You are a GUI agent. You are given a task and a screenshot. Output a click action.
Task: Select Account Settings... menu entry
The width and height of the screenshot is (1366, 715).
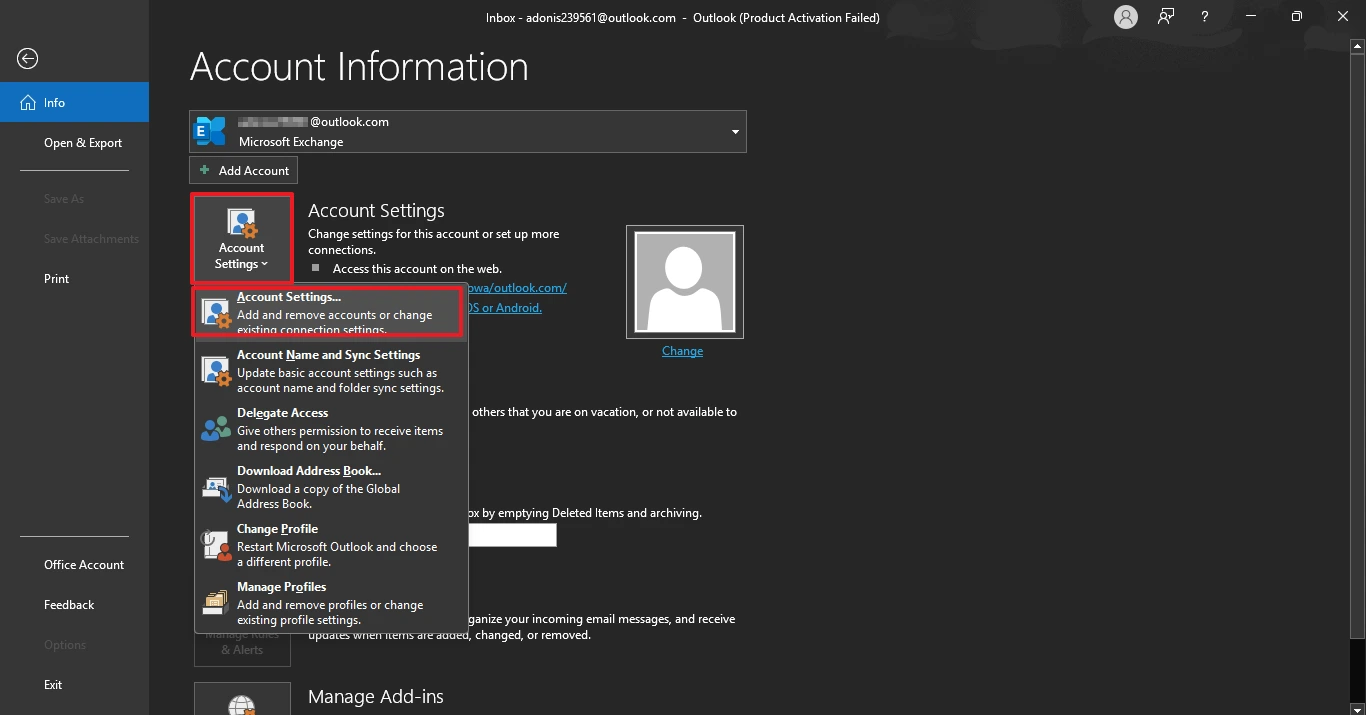coord(330,313)
